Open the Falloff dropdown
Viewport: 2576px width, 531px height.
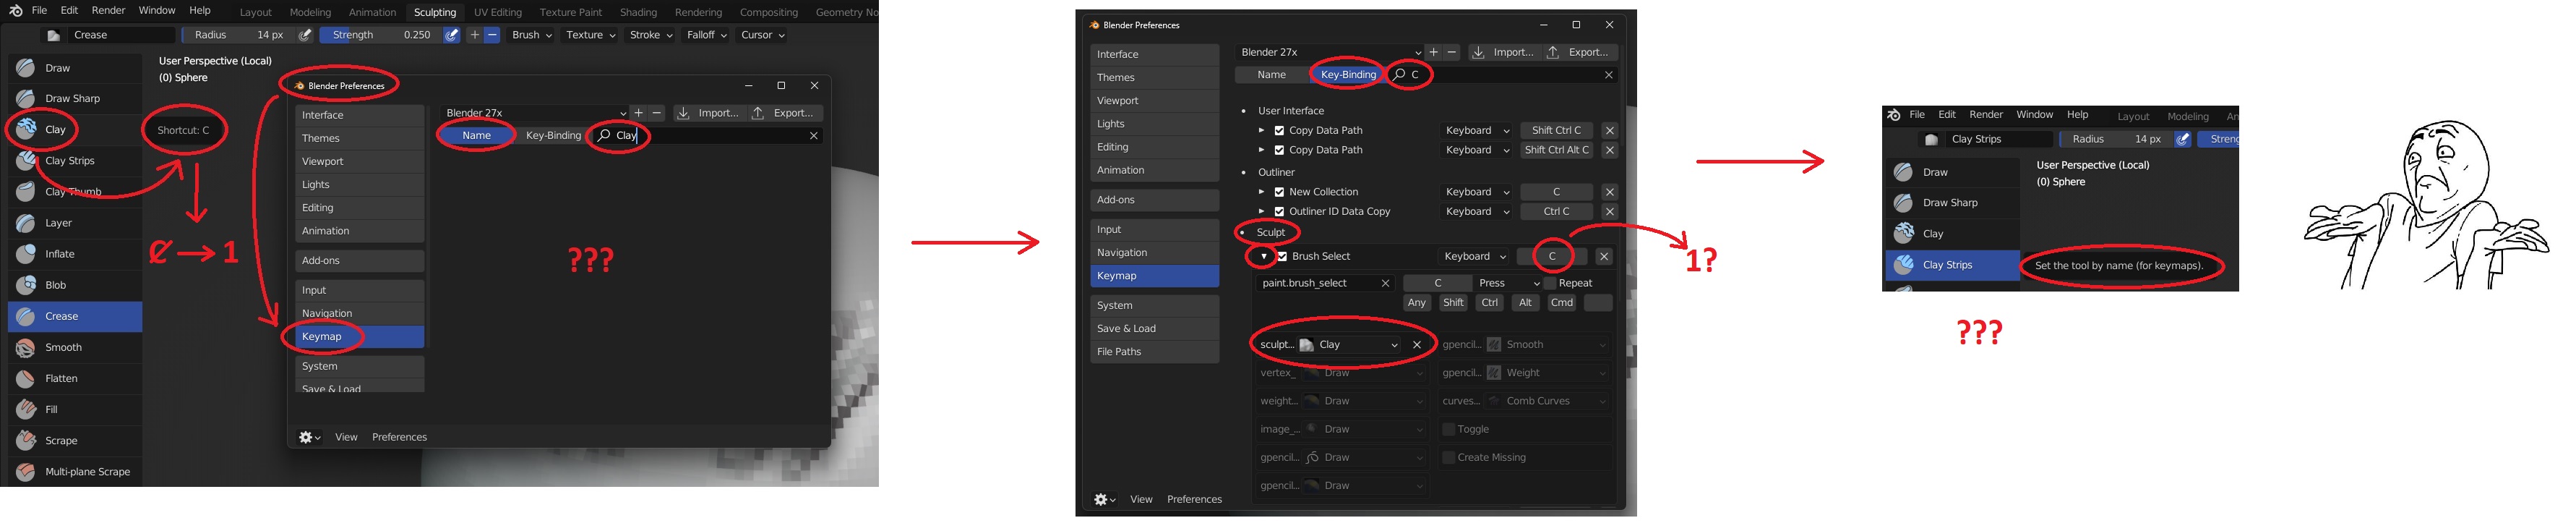click(707, 35)
